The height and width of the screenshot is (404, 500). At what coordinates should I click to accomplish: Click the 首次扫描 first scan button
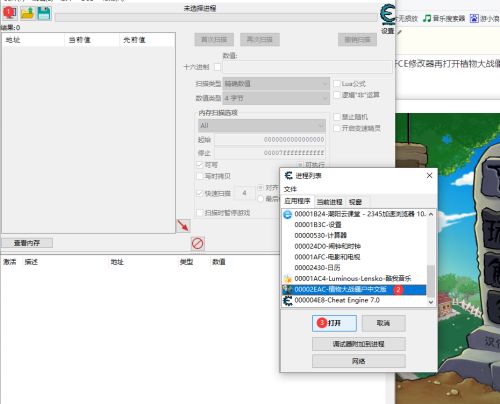click(x=214, y=40)
